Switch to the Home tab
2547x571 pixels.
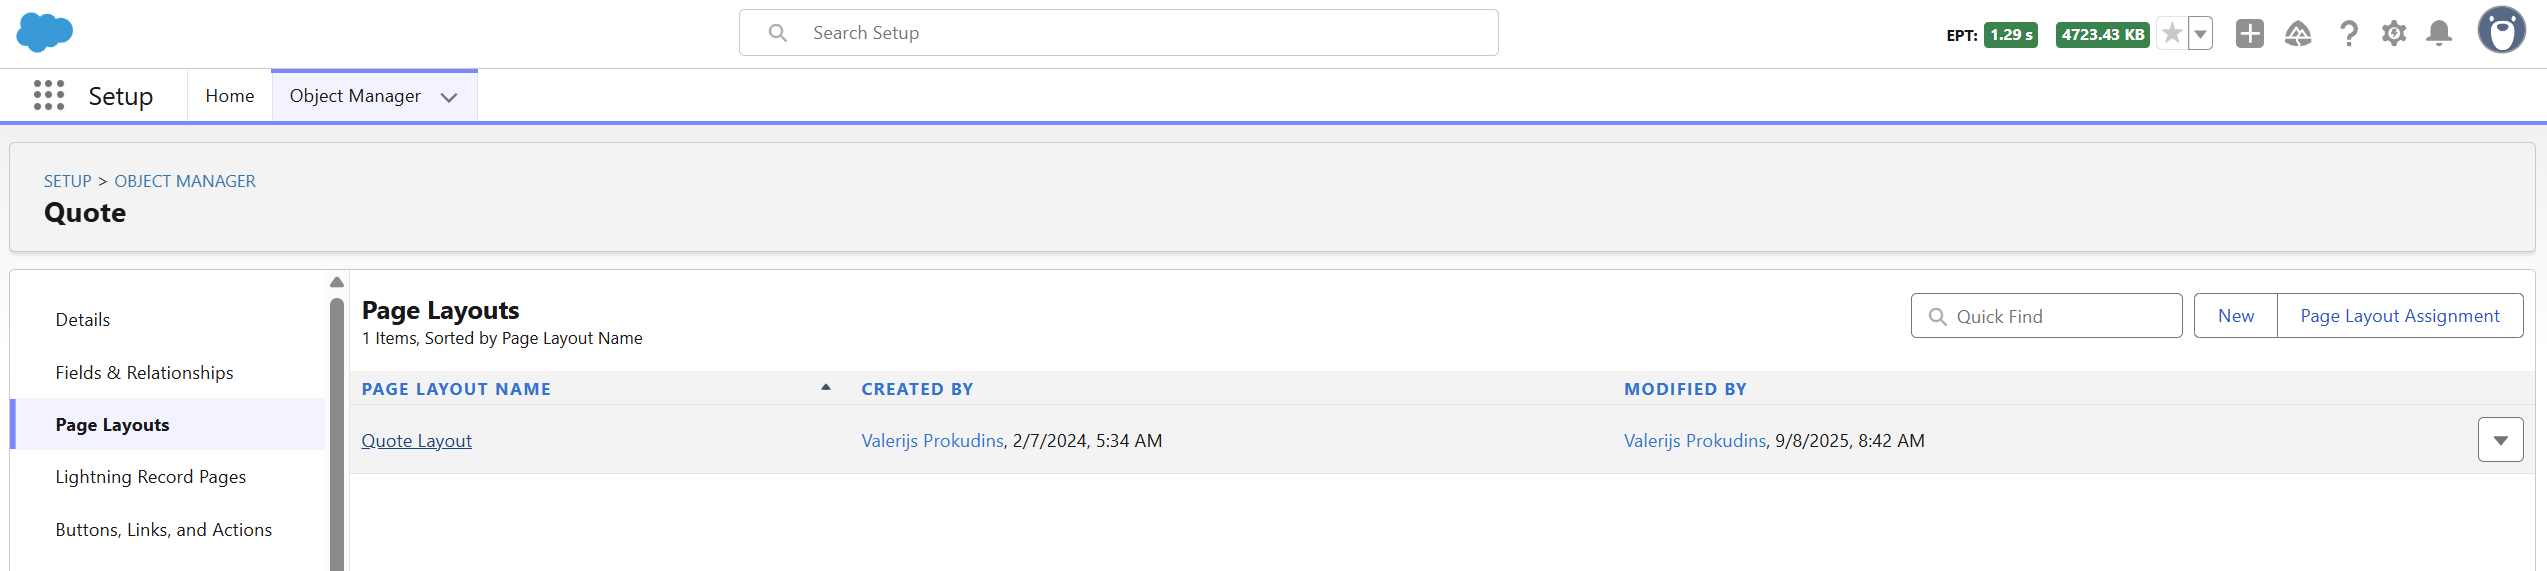pos(230,96)
